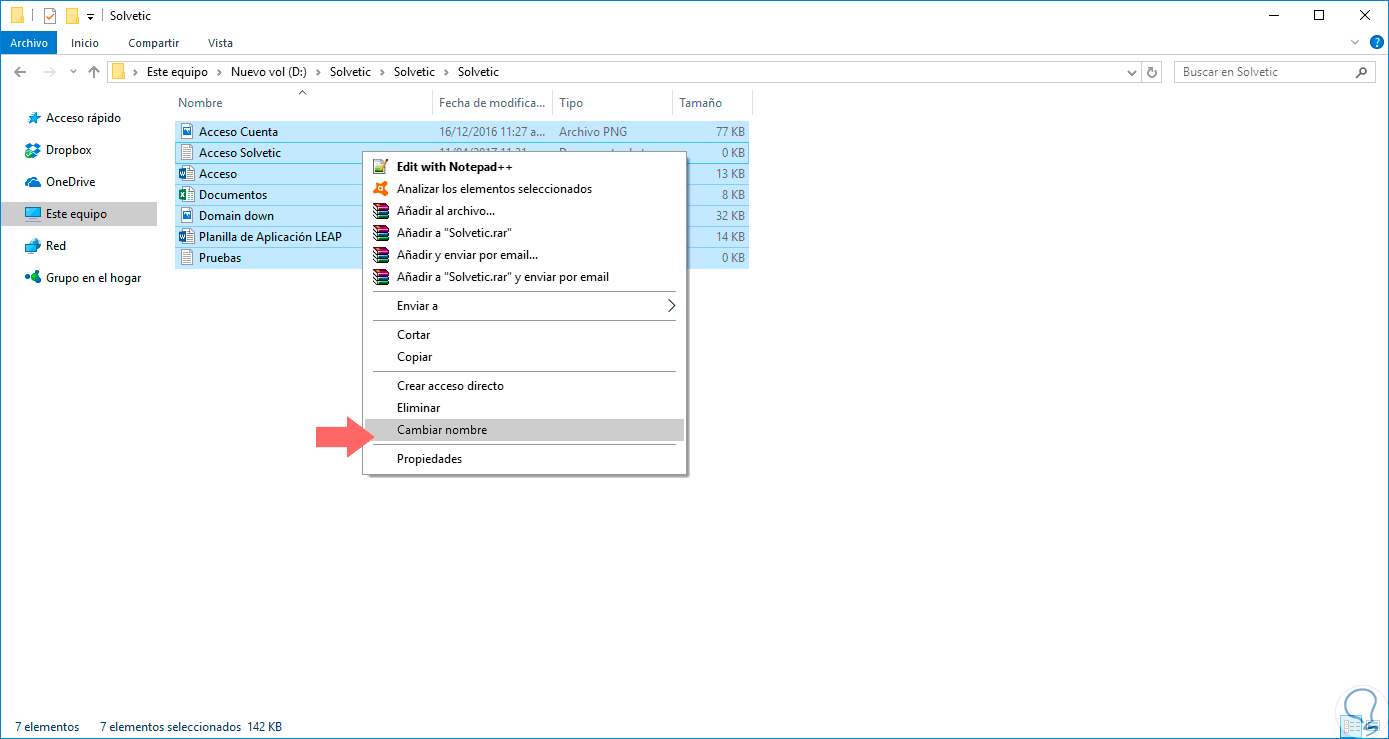
Task: Switch to the Compartir ribbon tab
Action: [x=153, y=43]
